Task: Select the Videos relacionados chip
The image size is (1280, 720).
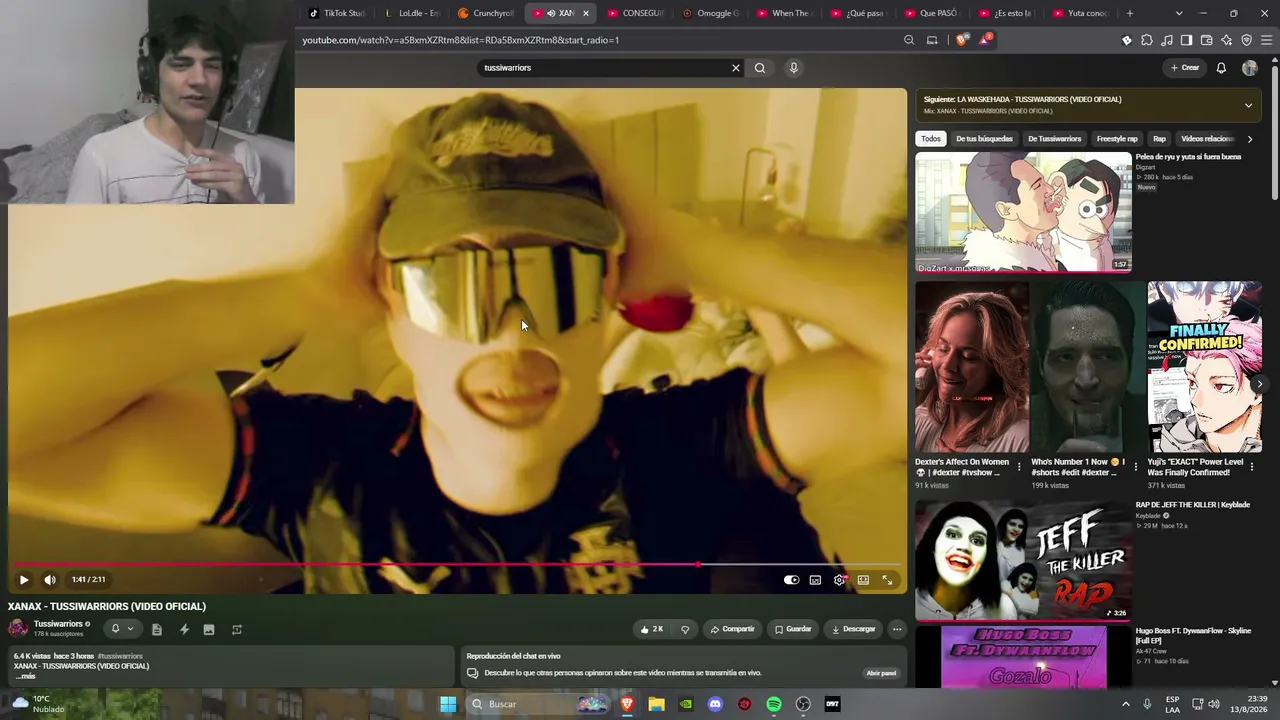Action: [1207, 139]
